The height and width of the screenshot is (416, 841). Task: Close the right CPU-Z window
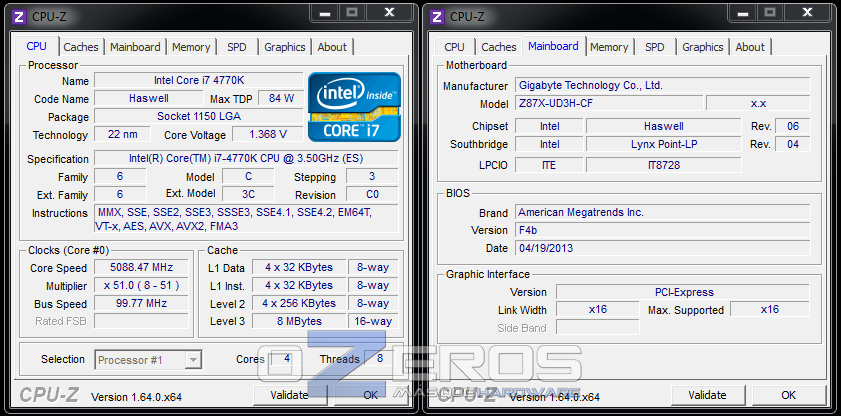[x=808, y=12]
